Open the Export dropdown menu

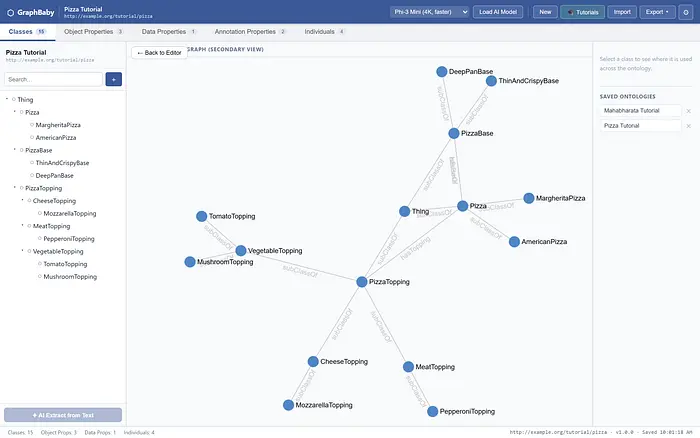pyautogui.click(x=657, y=12)
